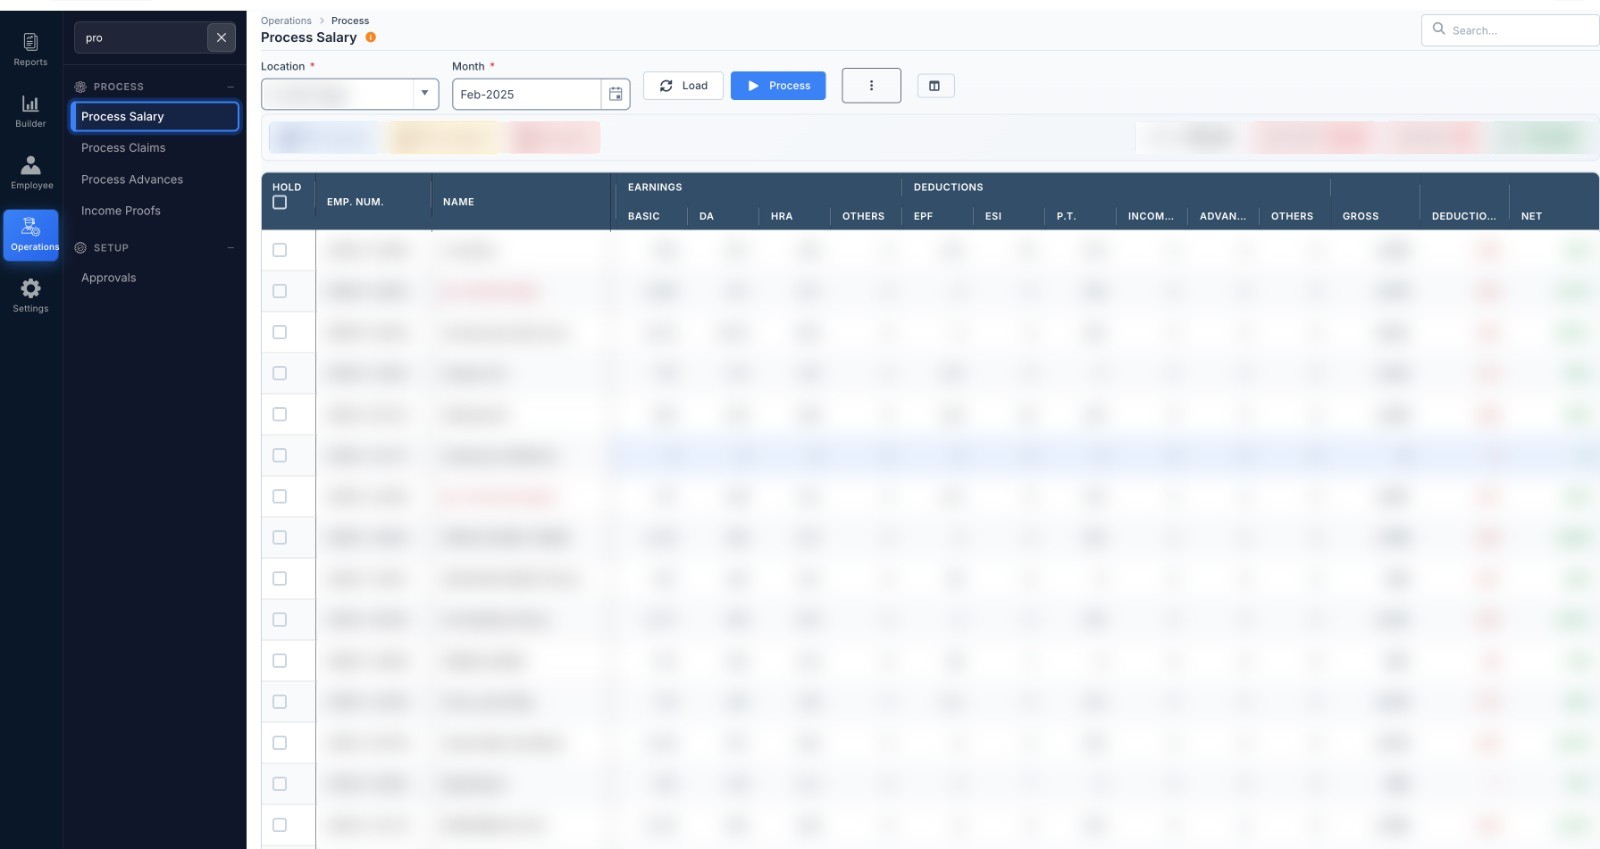The width and height of the screenshot is (1600, 849).
Task: Click the Month field showing Feb-2025
Action: coord(526,94)
